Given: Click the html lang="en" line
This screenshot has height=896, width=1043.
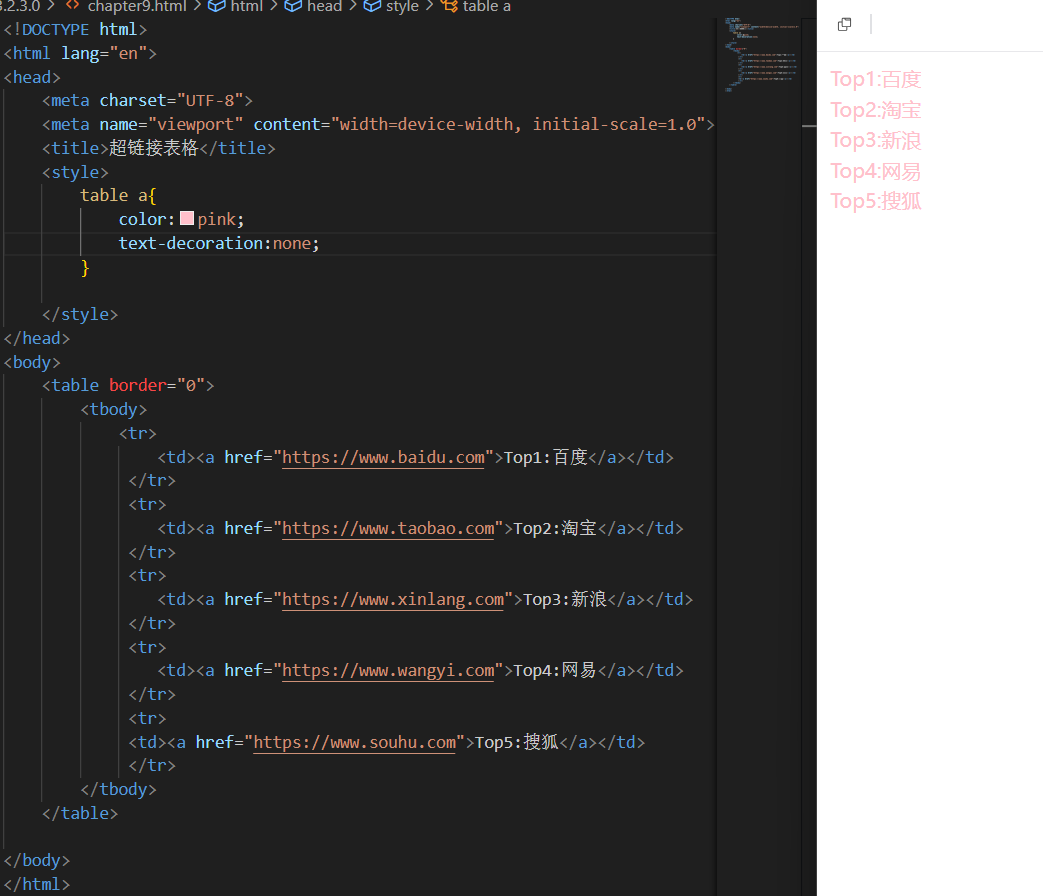Looking at the screenshot, I should point(80,53).
